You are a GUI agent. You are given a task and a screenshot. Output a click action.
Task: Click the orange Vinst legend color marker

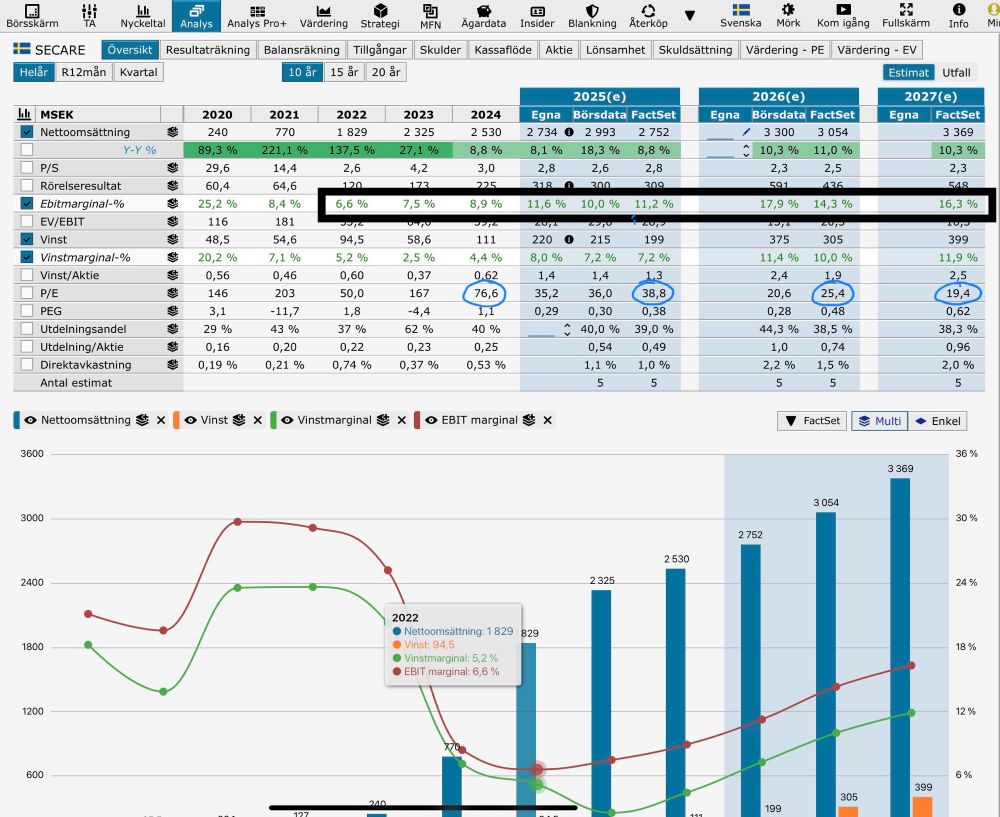tap(176, 420)
